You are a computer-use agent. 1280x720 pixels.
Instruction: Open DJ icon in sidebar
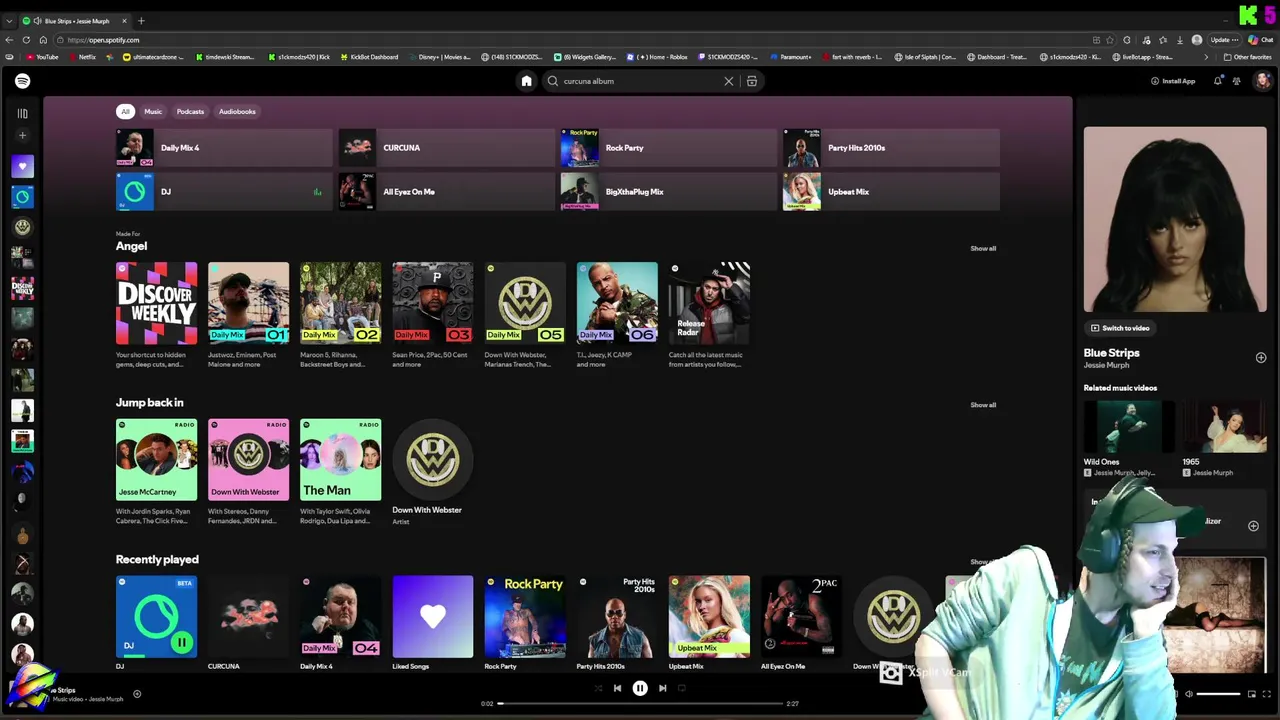pyautogui.click(x=22, y=197)
